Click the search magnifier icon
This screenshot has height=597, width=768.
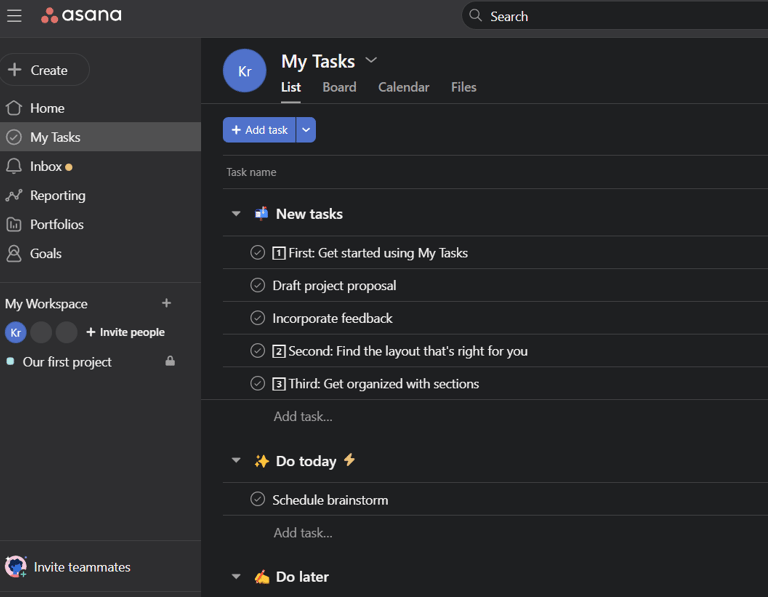click(475, 16)
